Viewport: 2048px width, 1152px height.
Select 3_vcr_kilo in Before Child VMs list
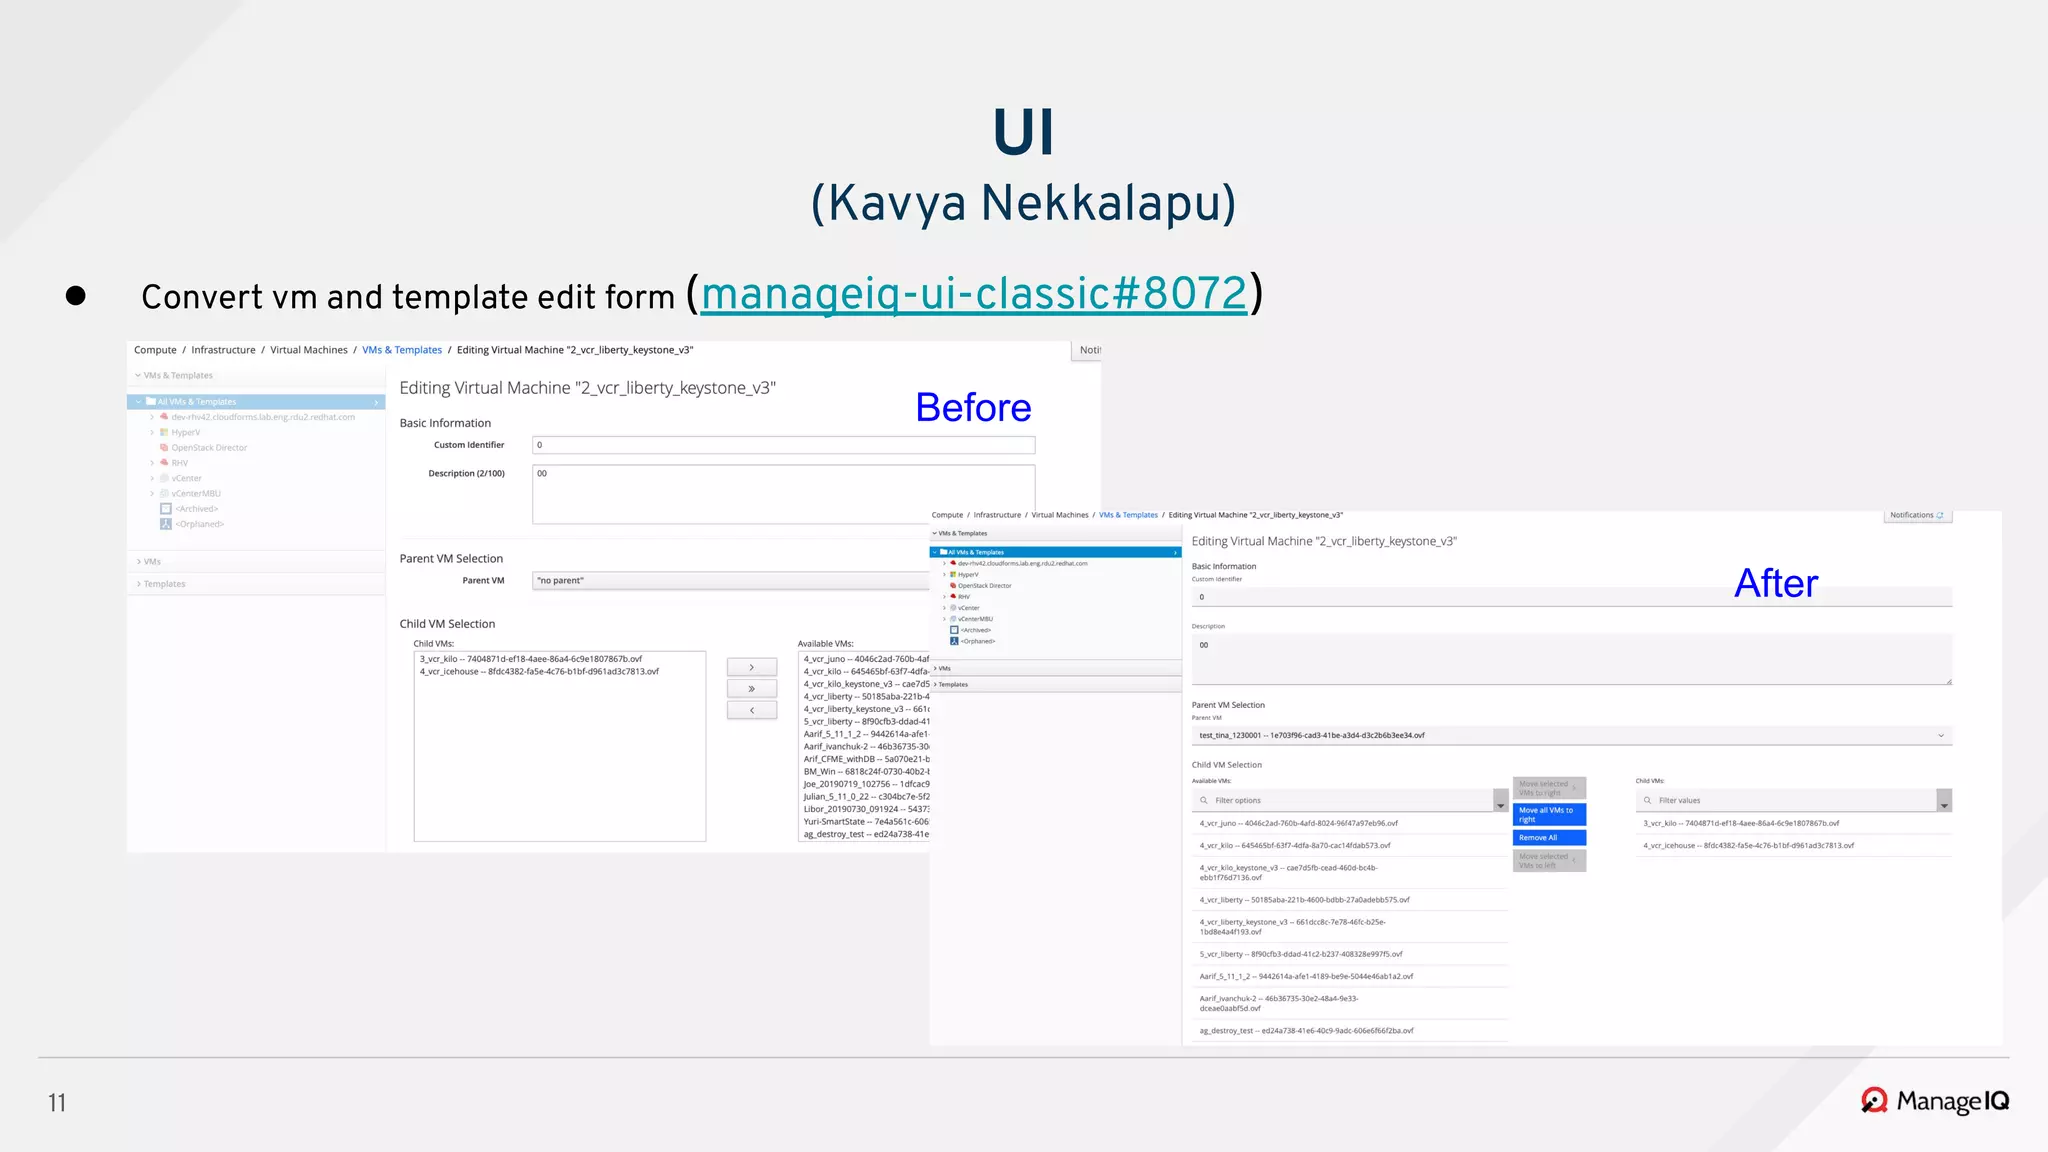(531, 659)
